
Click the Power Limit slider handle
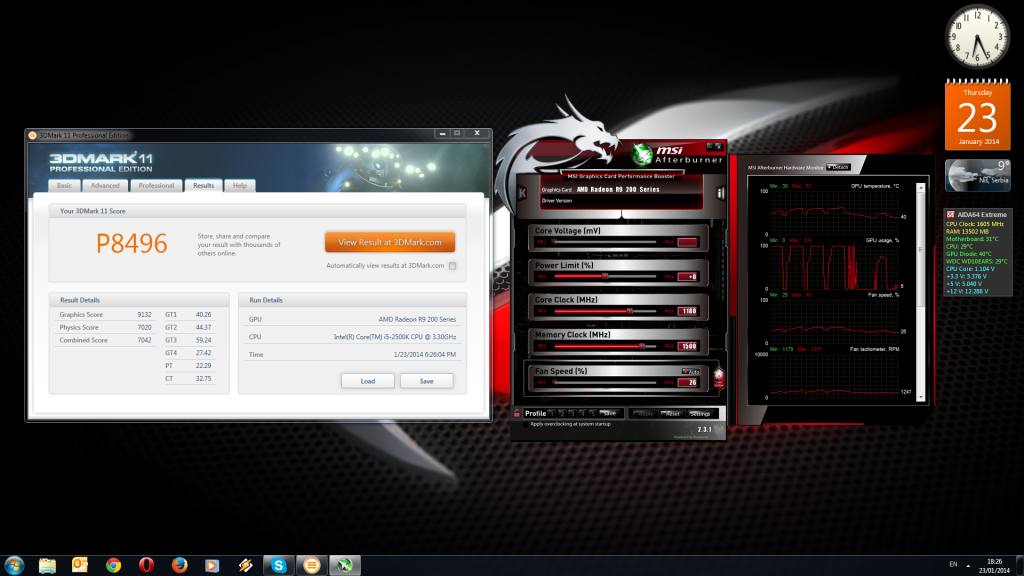pos(605,276)
